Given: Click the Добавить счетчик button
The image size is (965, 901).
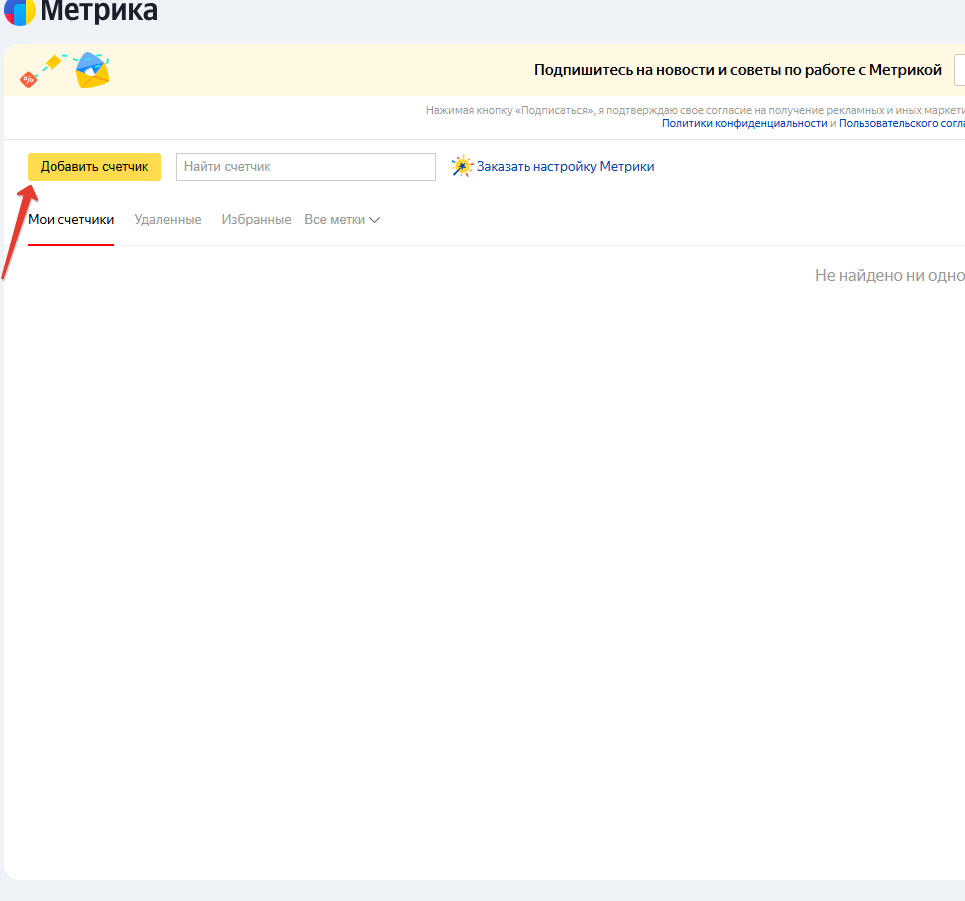Looking at the screenshot, I should [x=94, y=167].
